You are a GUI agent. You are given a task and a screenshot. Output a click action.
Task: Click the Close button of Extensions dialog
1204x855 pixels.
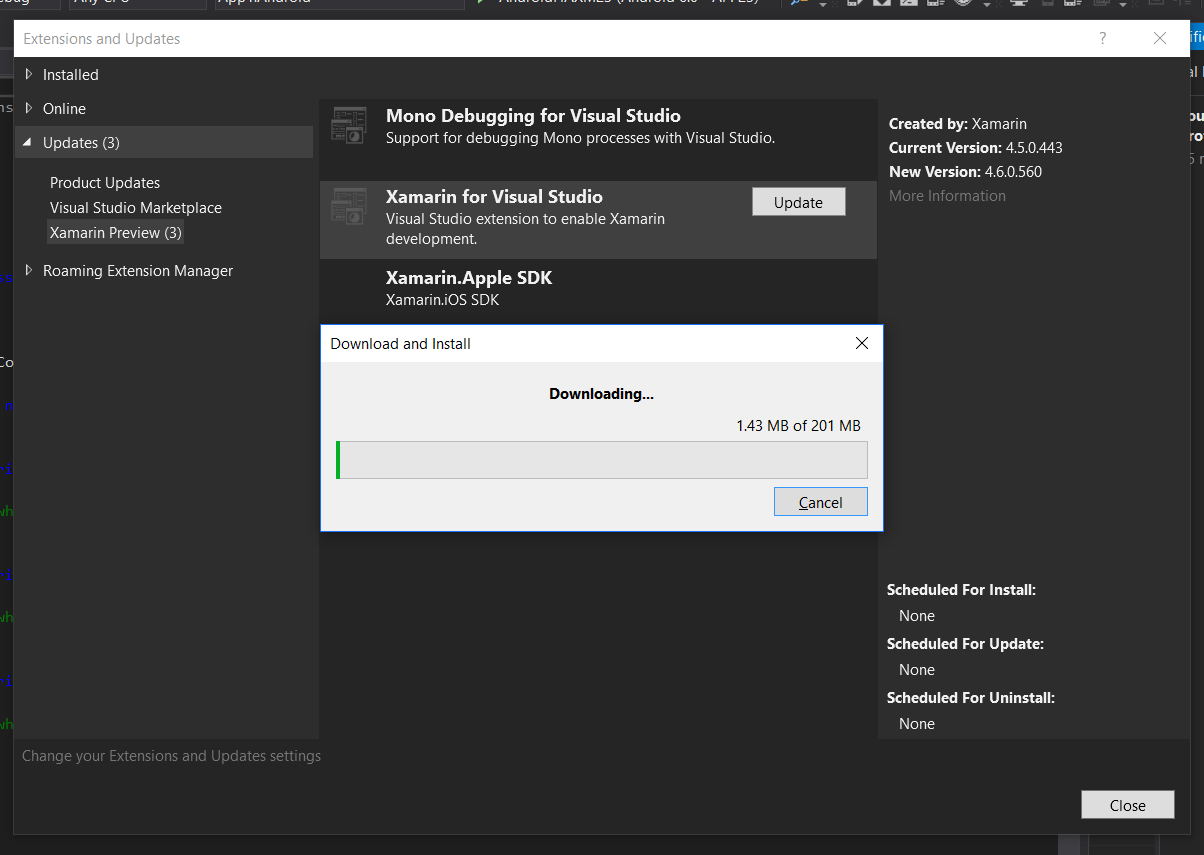[x=1127, y=805]
